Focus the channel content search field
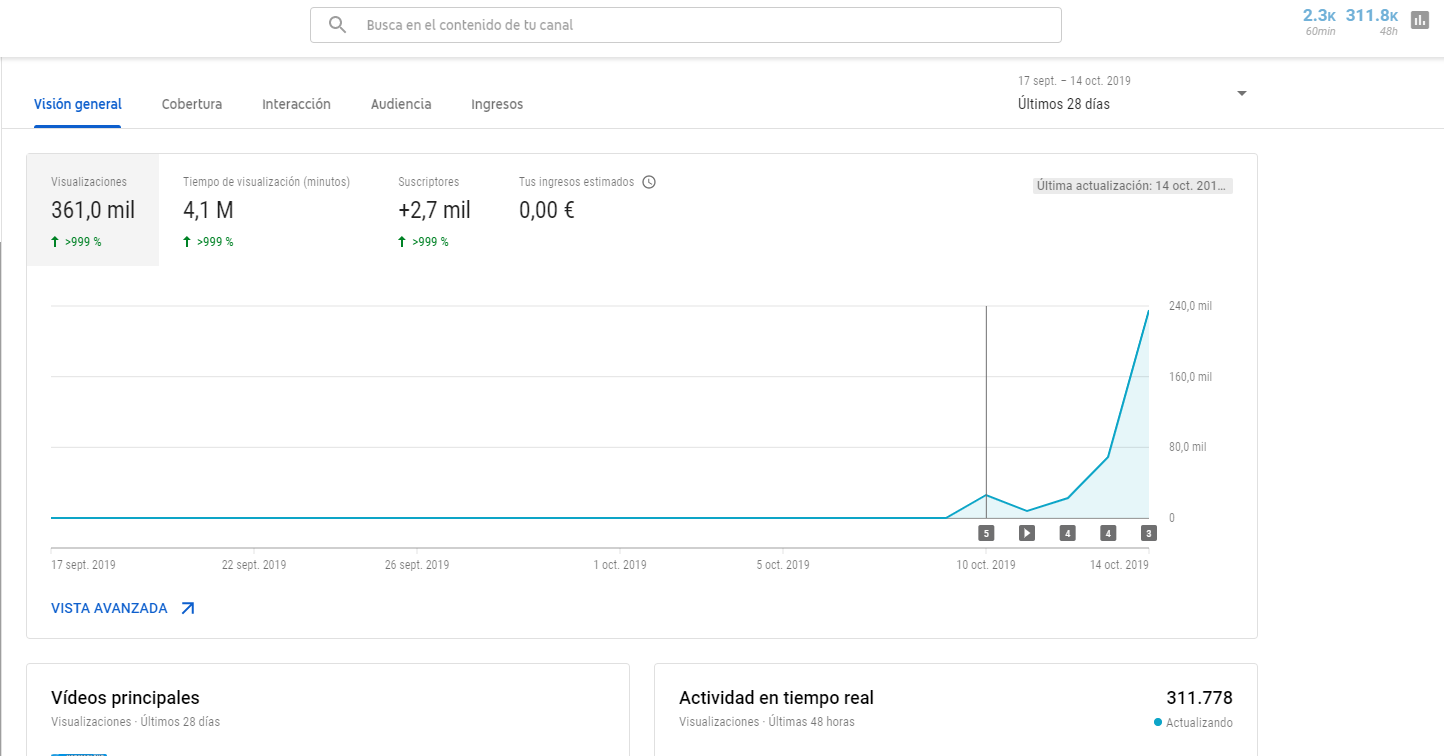This screenshot has height=756, width=1444. tap(700, 25)
